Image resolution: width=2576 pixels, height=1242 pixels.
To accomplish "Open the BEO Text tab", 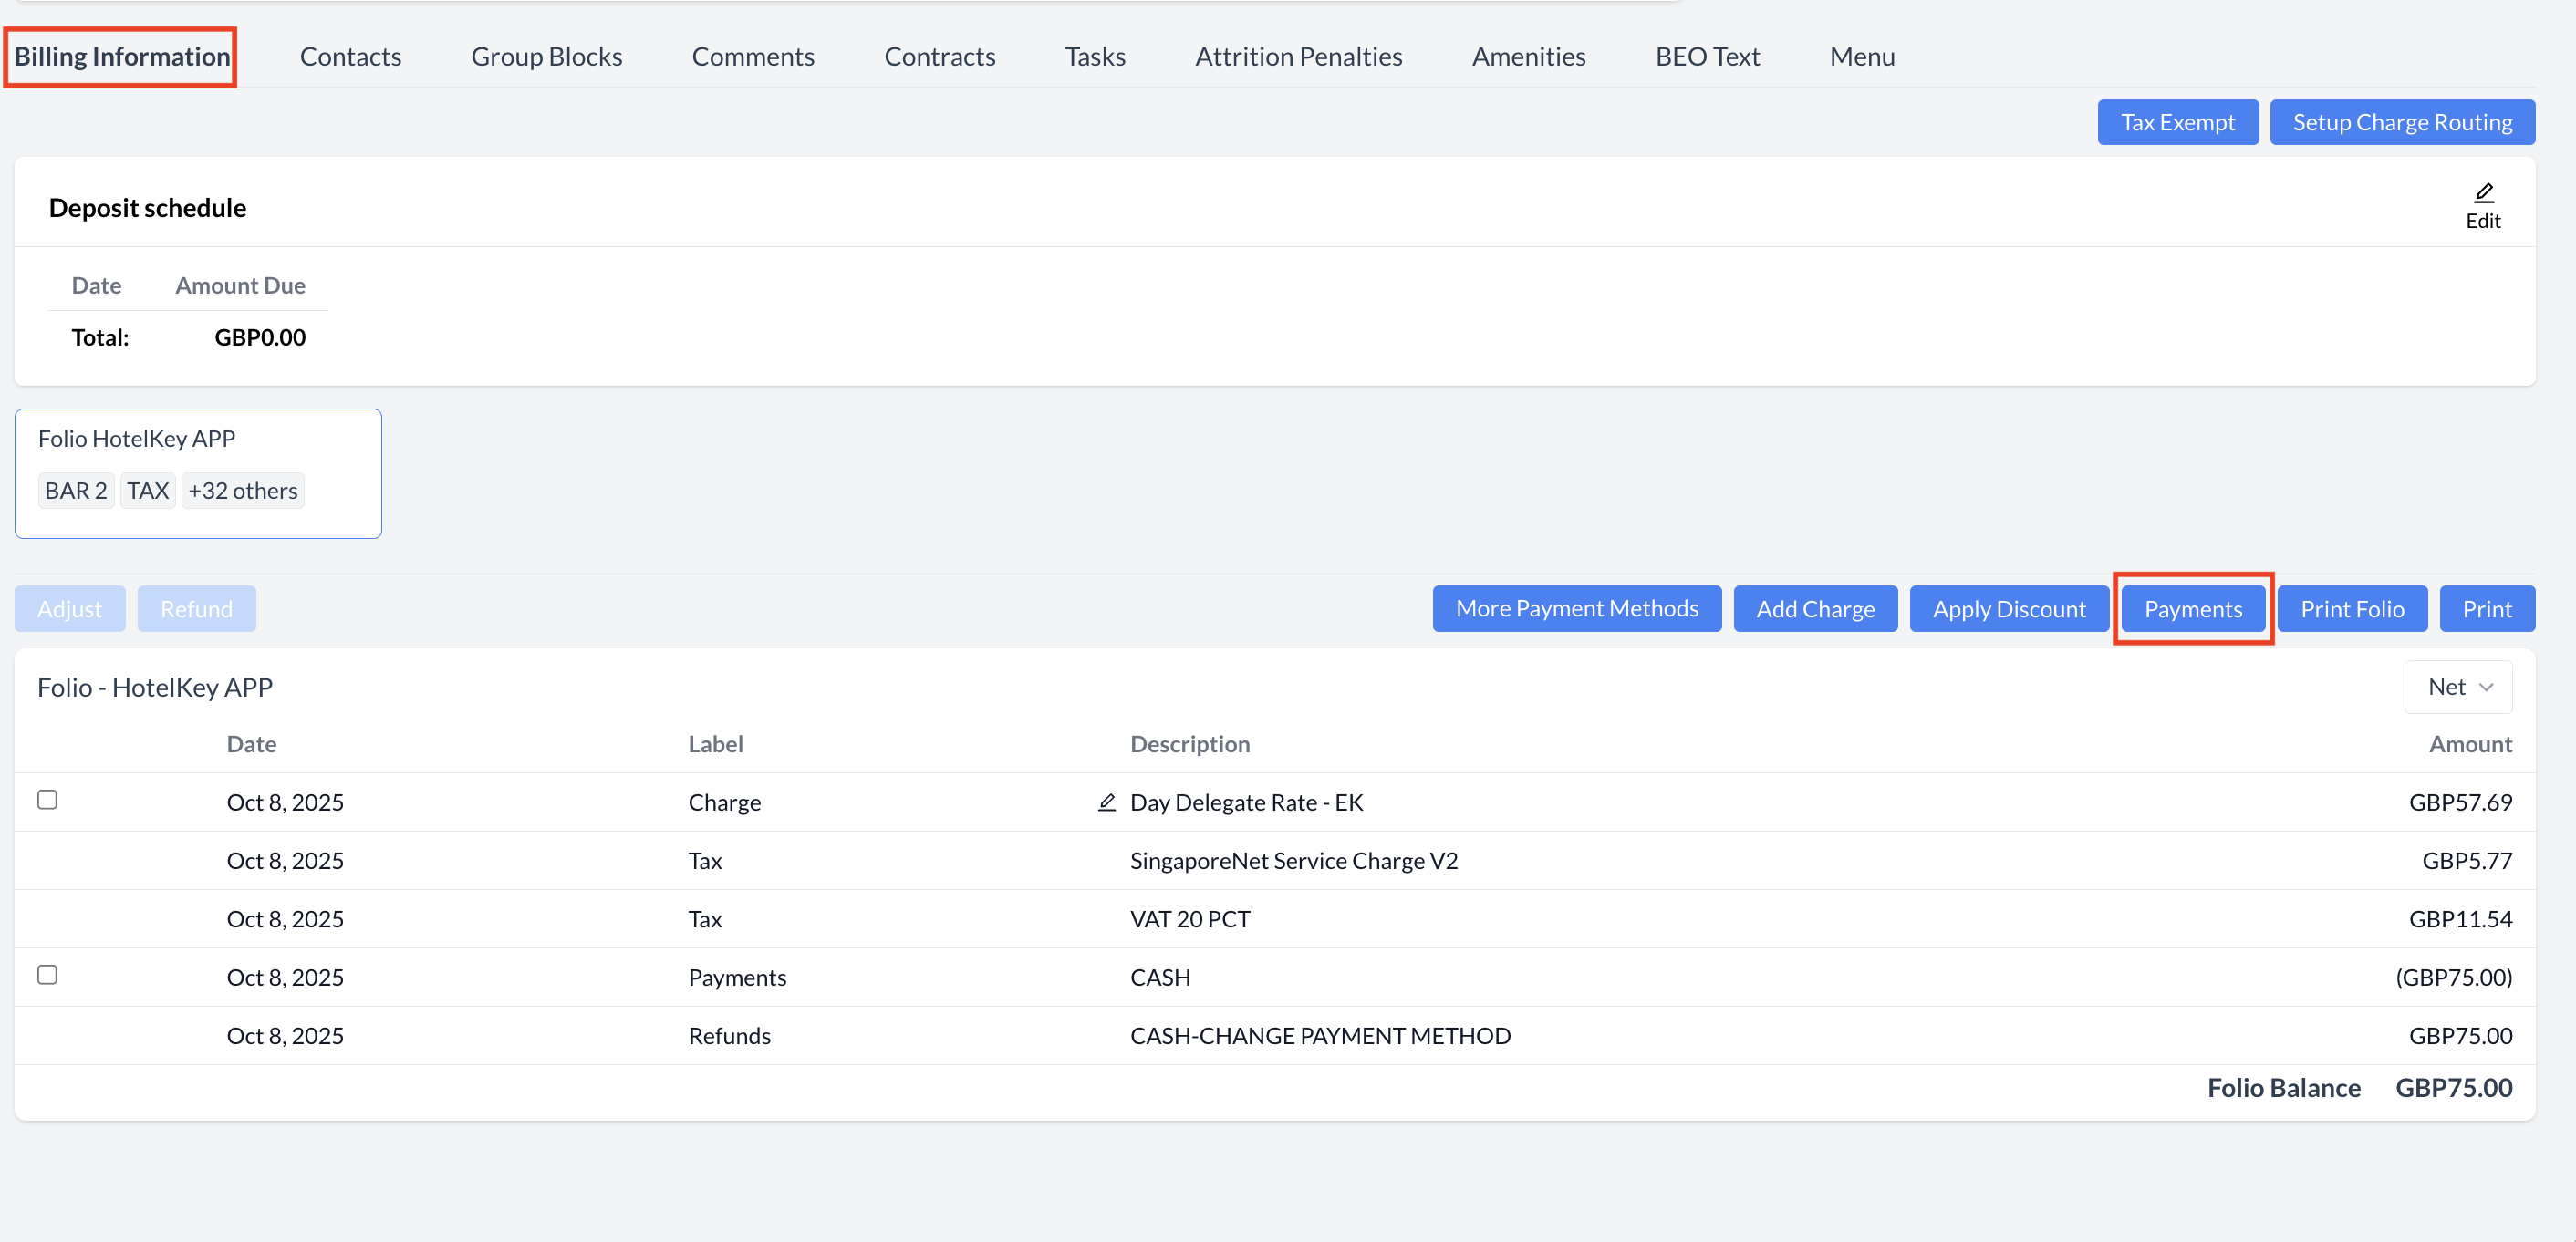I will click(x=1707, y=56).
